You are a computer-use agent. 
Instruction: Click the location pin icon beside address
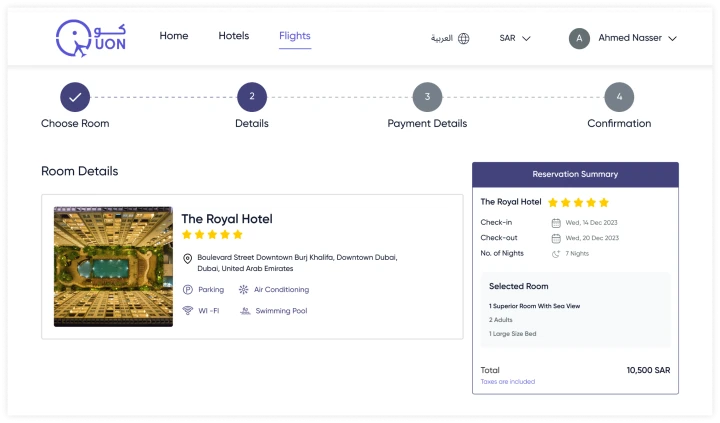click(187, 258)
